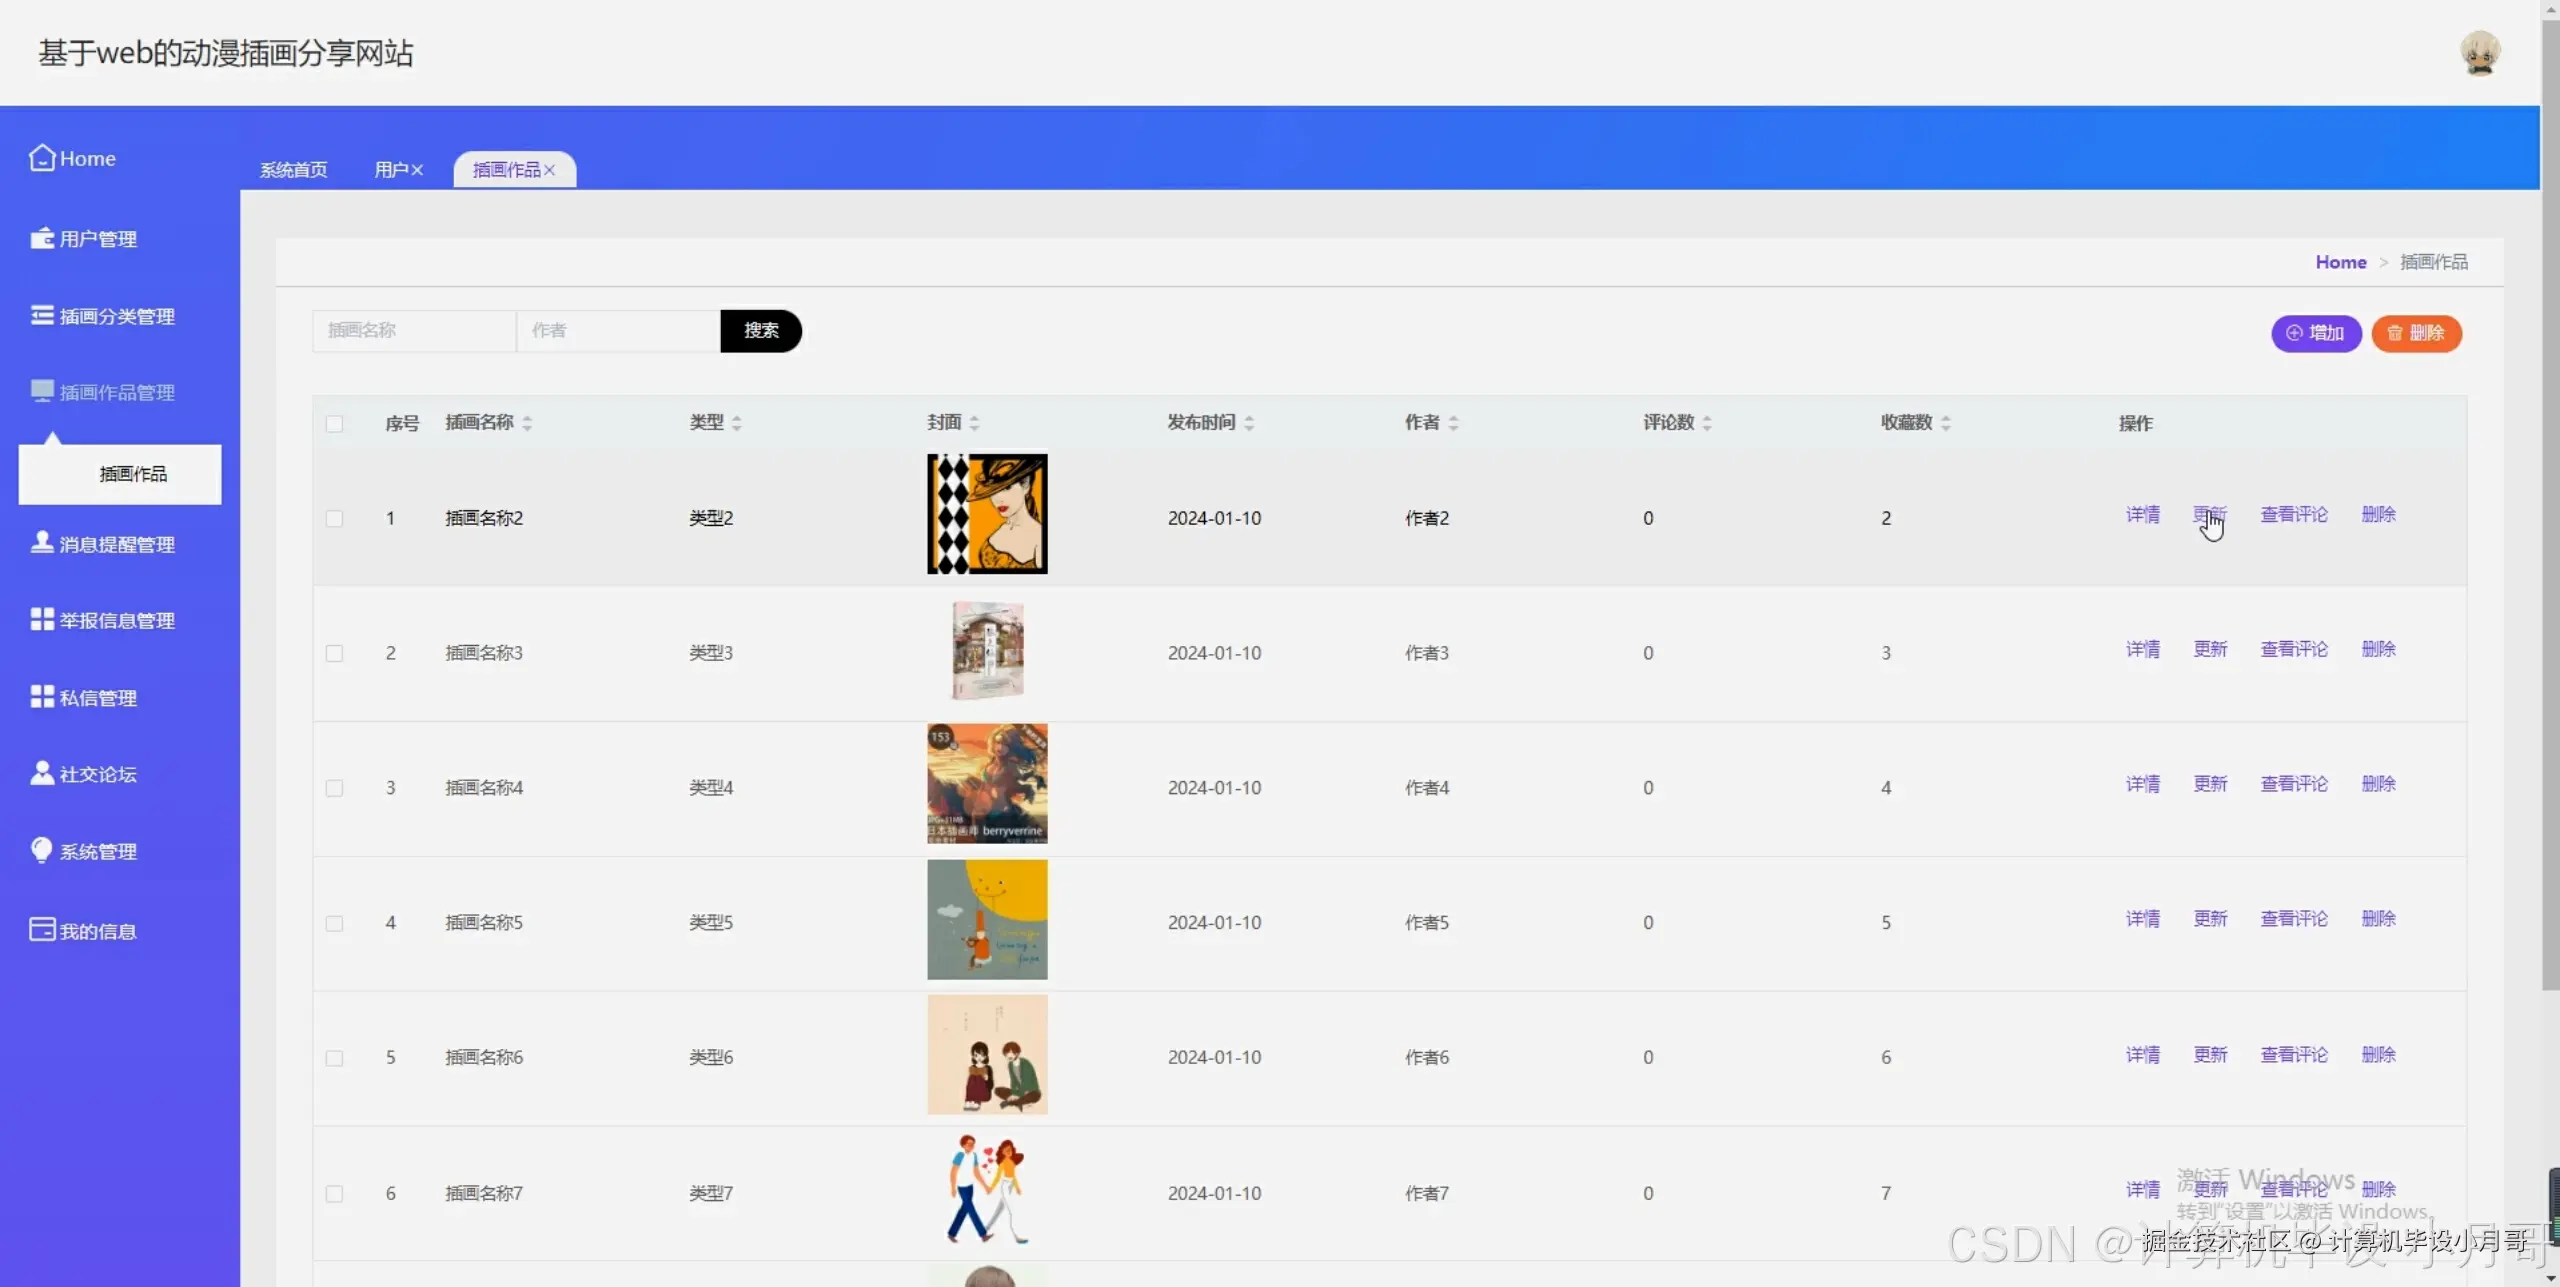This screenshot has height=1287, width=2560.
Task: Open 用户管理 via its sidebar icon
Action: (x=42, y=238)
